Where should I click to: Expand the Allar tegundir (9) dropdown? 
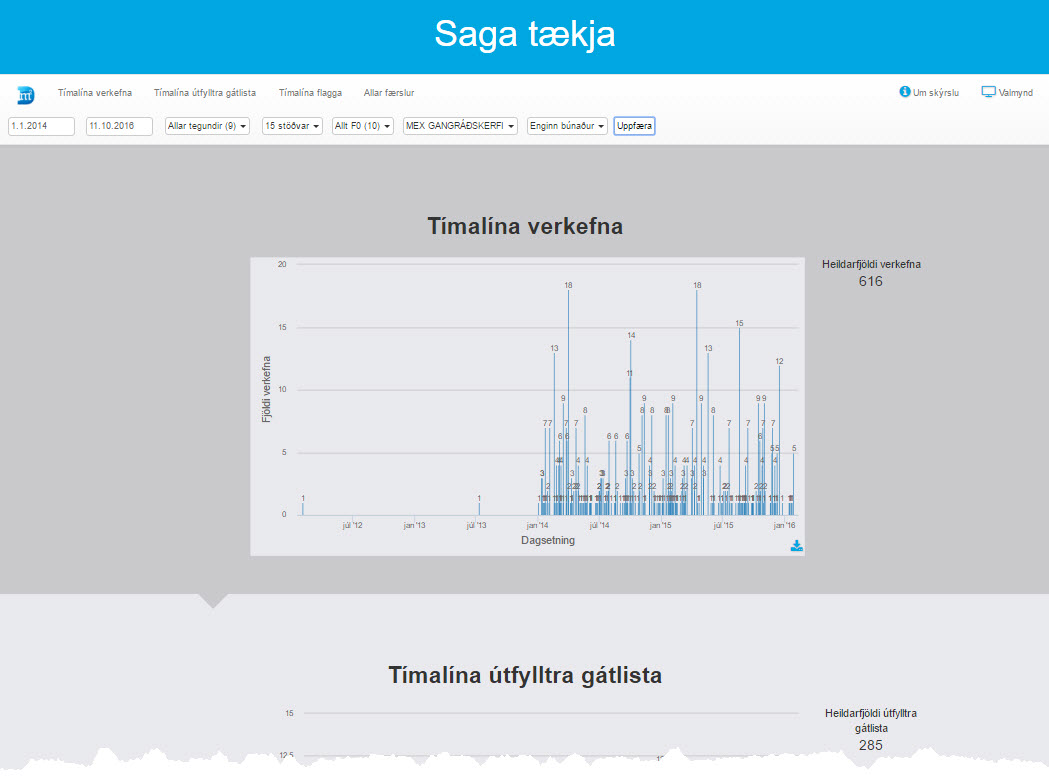pyautogui.click(x=207, y=126)
